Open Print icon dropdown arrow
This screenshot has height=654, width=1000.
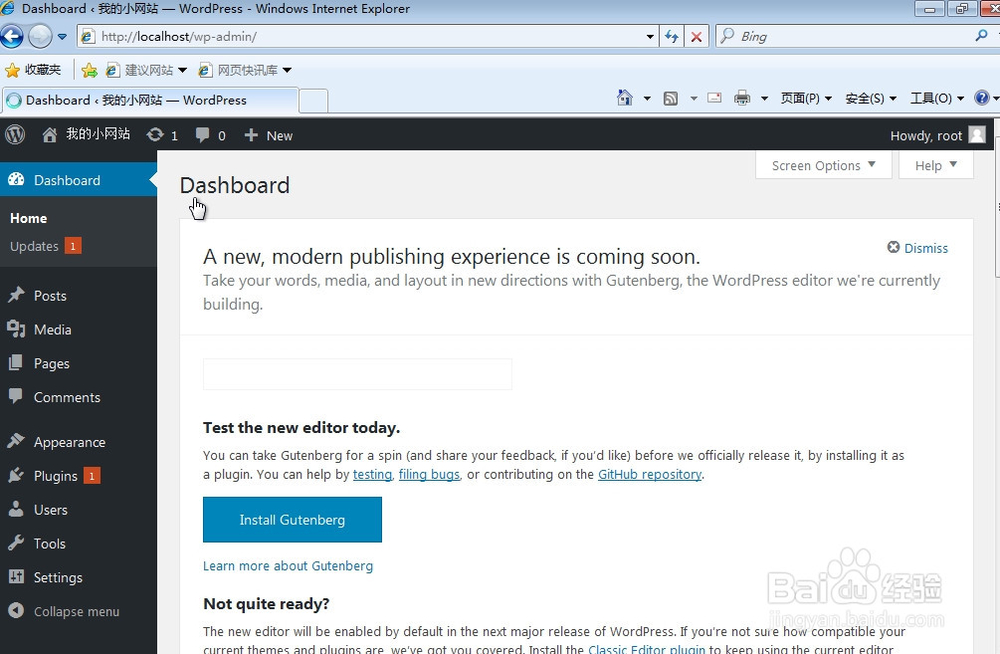764,98
